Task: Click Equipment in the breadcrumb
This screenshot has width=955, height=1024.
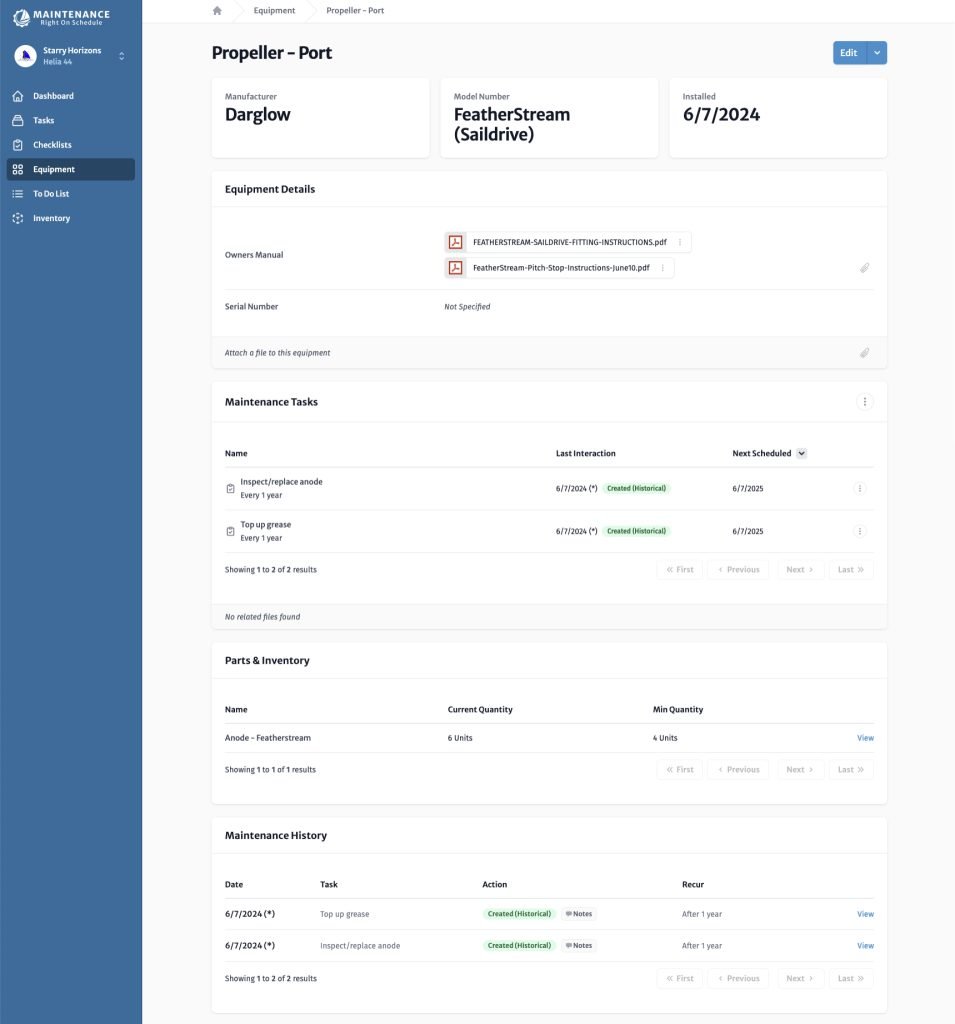Action: (274, 10)
